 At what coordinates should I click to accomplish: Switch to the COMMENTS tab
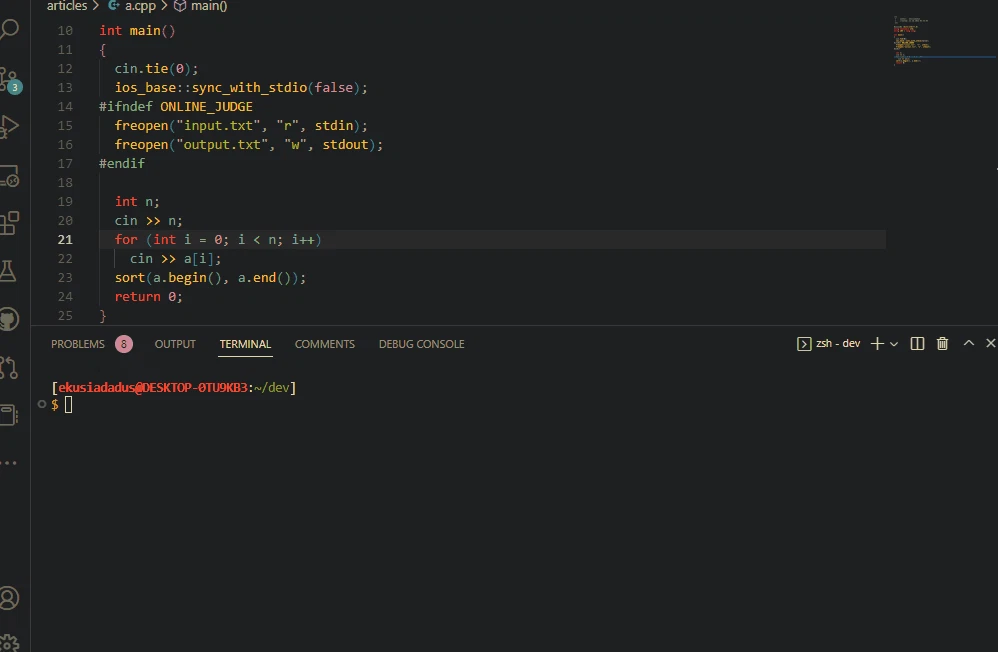pyautogui.click(x=325, y=344)
